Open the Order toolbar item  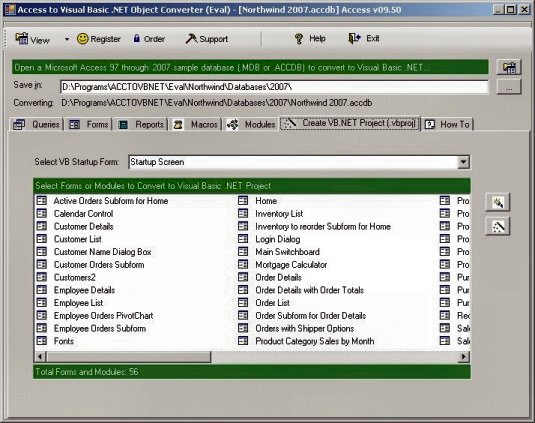149,39
